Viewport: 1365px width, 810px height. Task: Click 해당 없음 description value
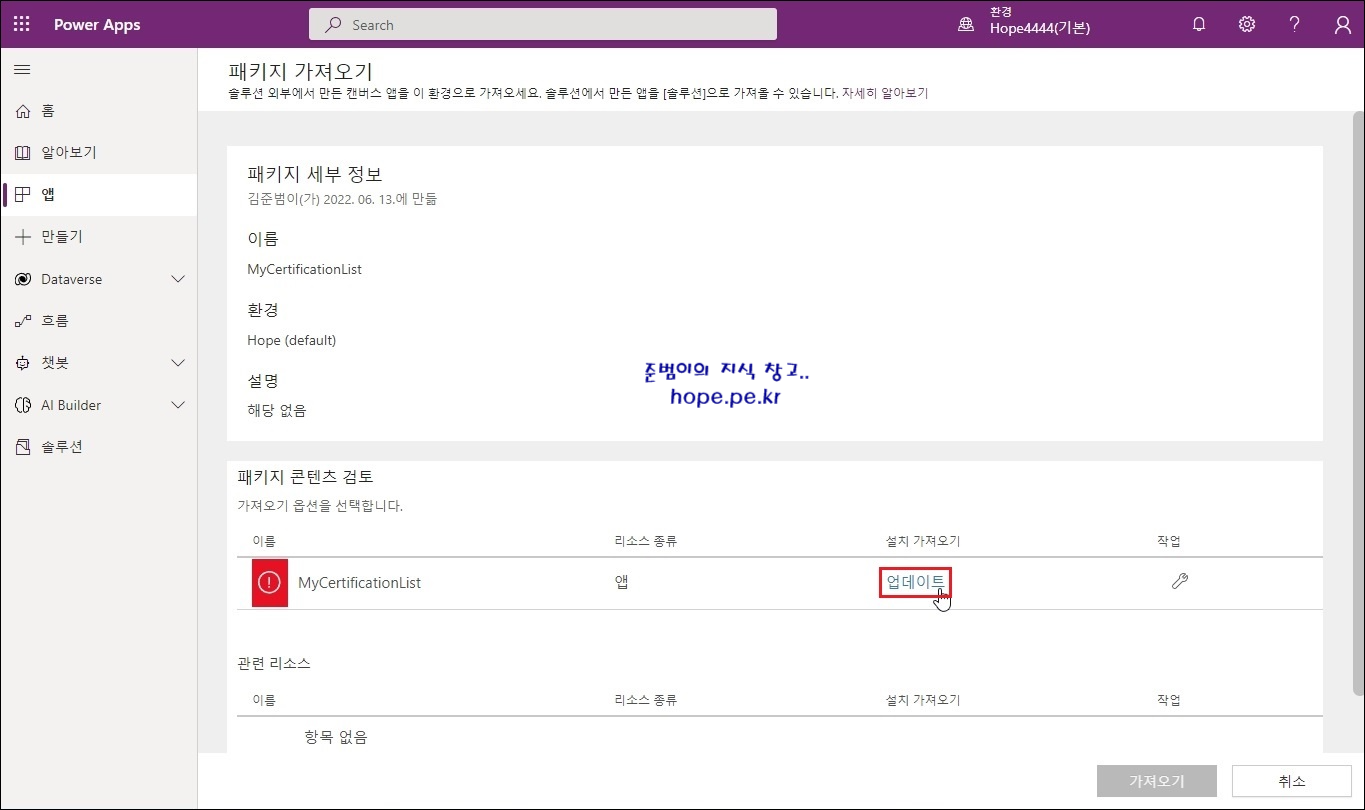click(x=277, y=410)
